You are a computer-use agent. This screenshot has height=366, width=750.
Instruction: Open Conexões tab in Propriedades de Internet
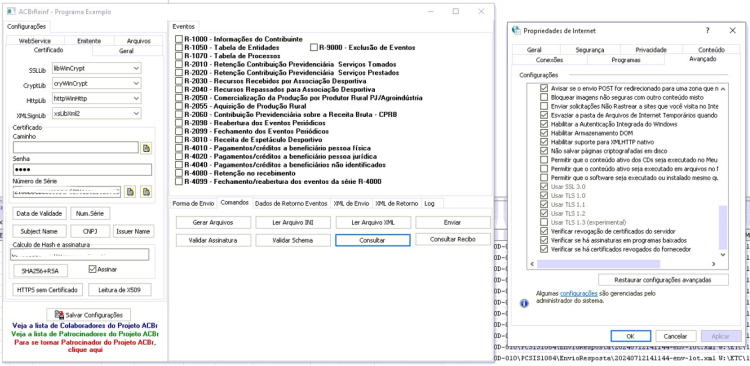(550, 60)
